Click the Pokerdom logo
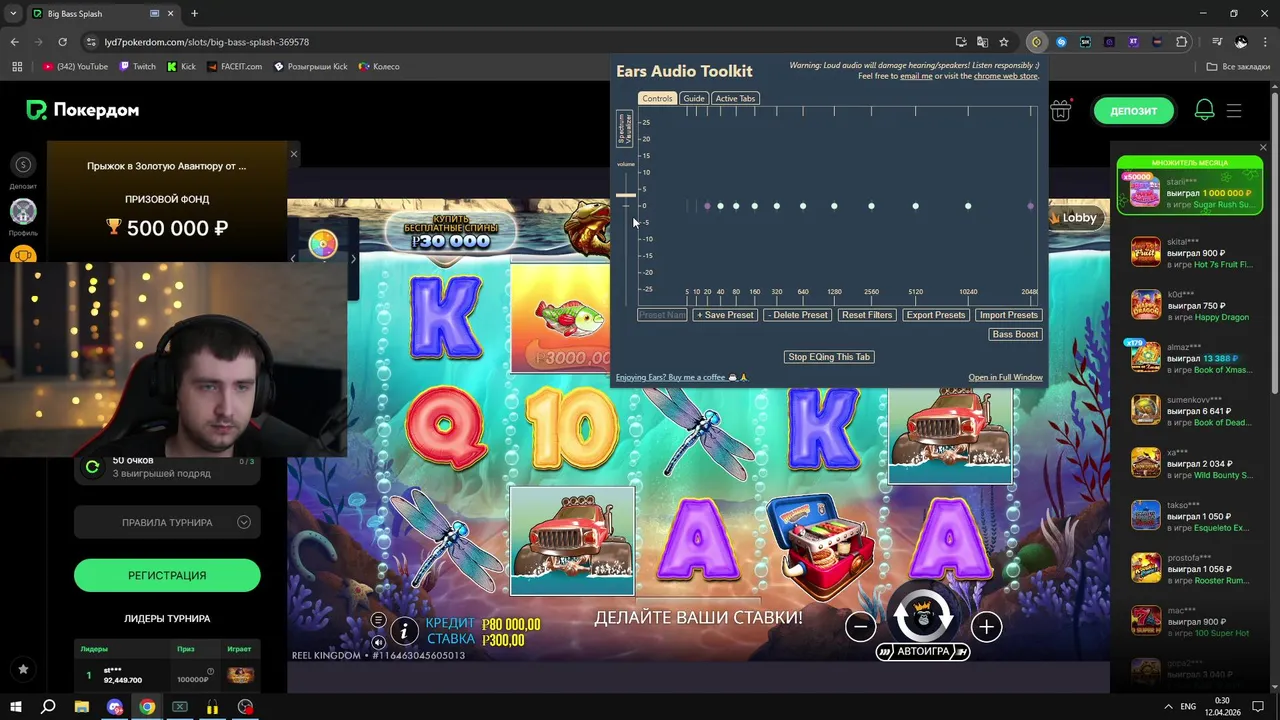Image resolution: width=1280 pixels, height=720 pixels. tap(83, 110)
